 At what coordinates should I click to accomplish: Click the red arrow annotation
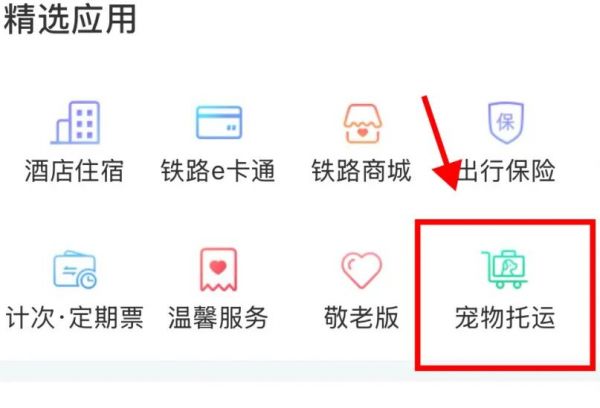[x=440, y=142]
